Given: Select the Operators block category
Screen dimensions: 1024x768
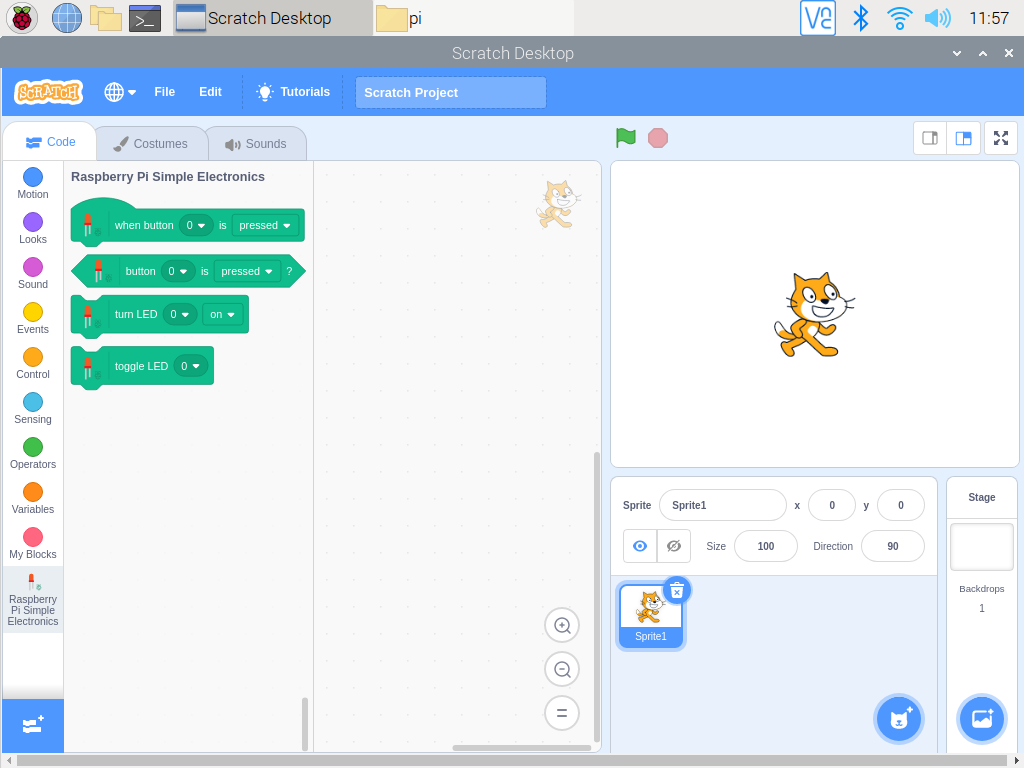Looking at the screenshot, I should [x=33, y=454].
